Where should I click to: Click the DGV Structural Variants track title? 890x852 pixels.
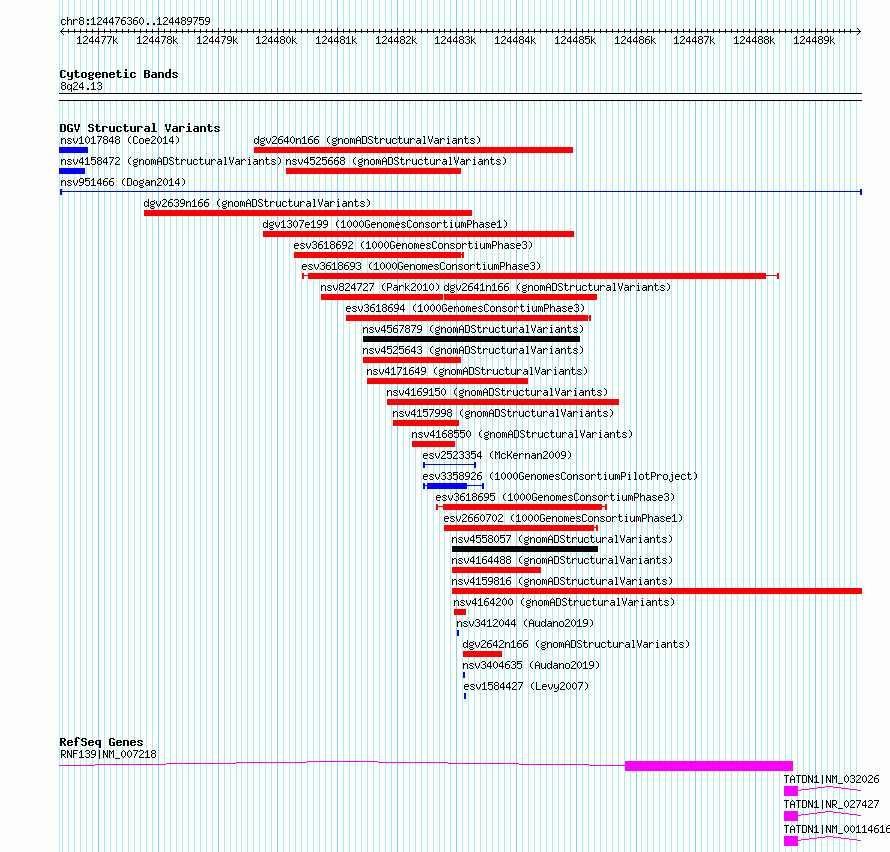click(140, 128)
